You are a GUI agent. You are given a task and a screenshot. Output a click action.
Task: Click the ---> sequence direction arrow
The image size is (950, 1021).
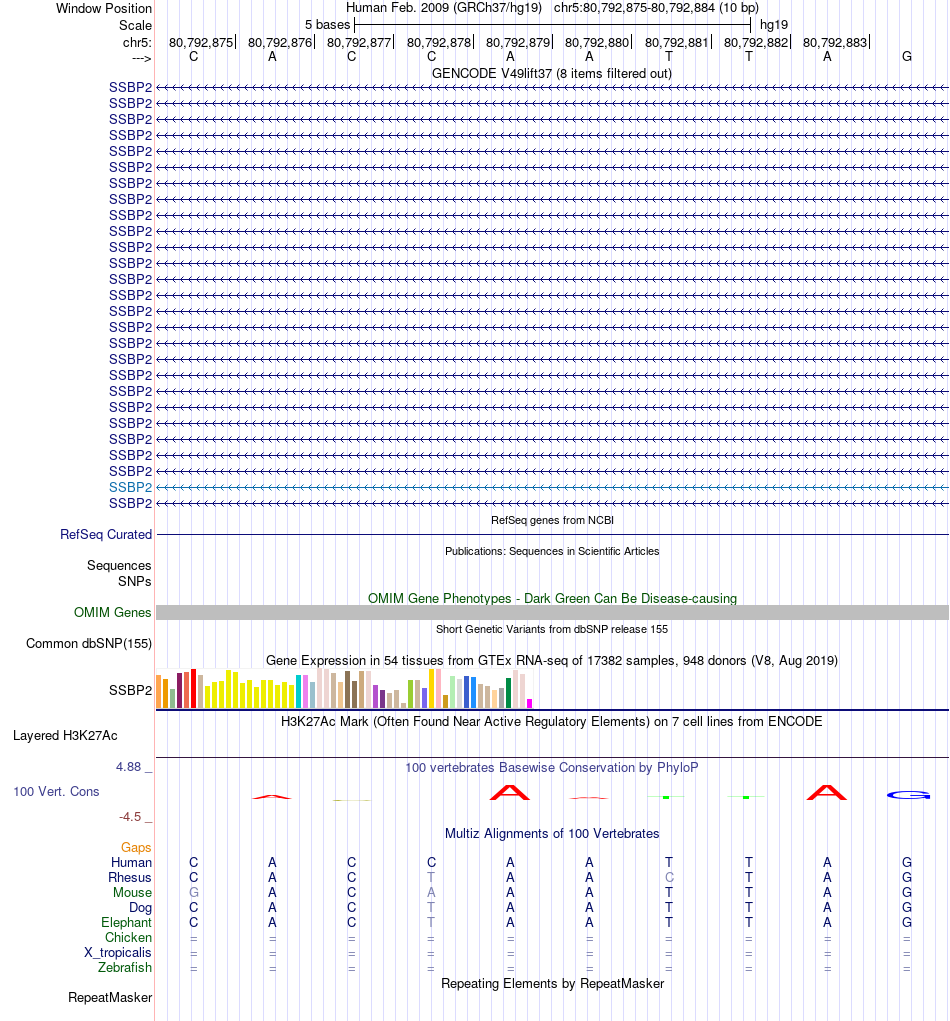pos(141,59)
